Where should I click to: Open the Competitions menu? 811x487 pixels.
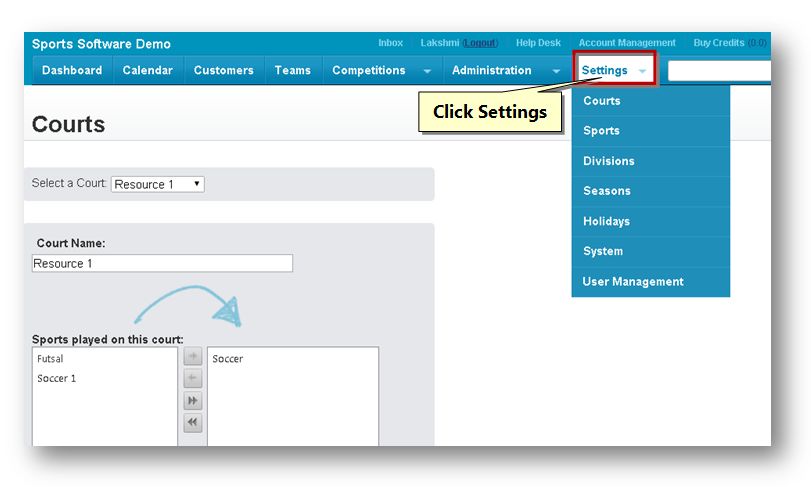[369, 70]
